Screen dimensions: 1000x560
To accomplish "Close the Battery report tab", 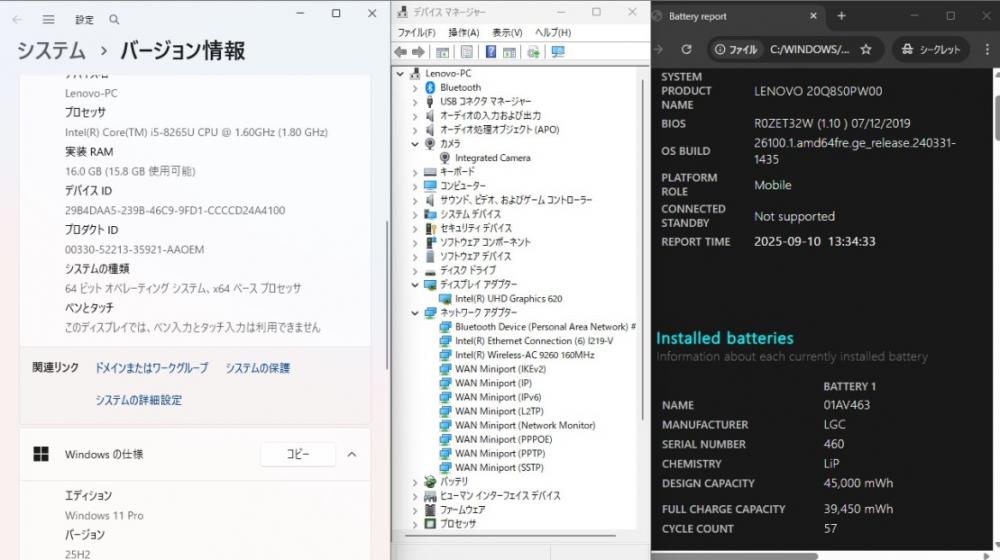I will (x=813, y=16).
